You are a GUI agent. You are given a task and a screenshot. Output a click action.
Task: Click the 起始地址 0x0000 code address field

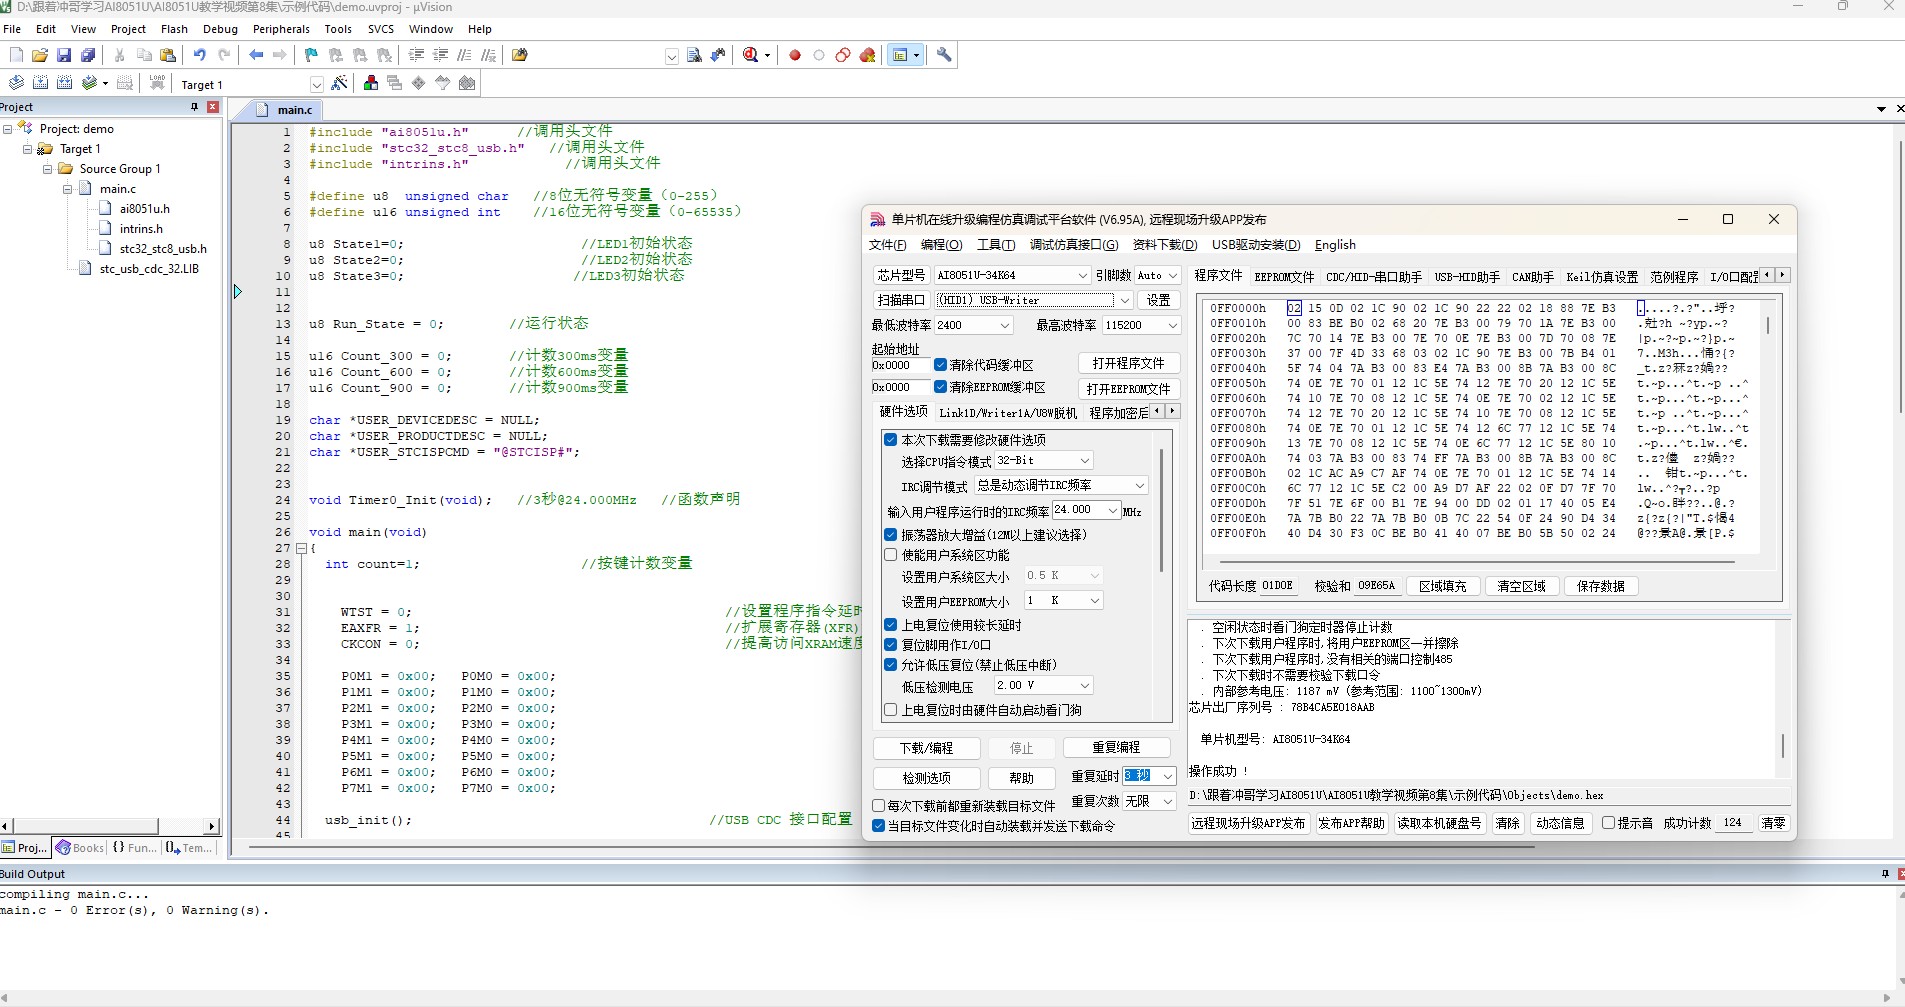tap(900, 365)
